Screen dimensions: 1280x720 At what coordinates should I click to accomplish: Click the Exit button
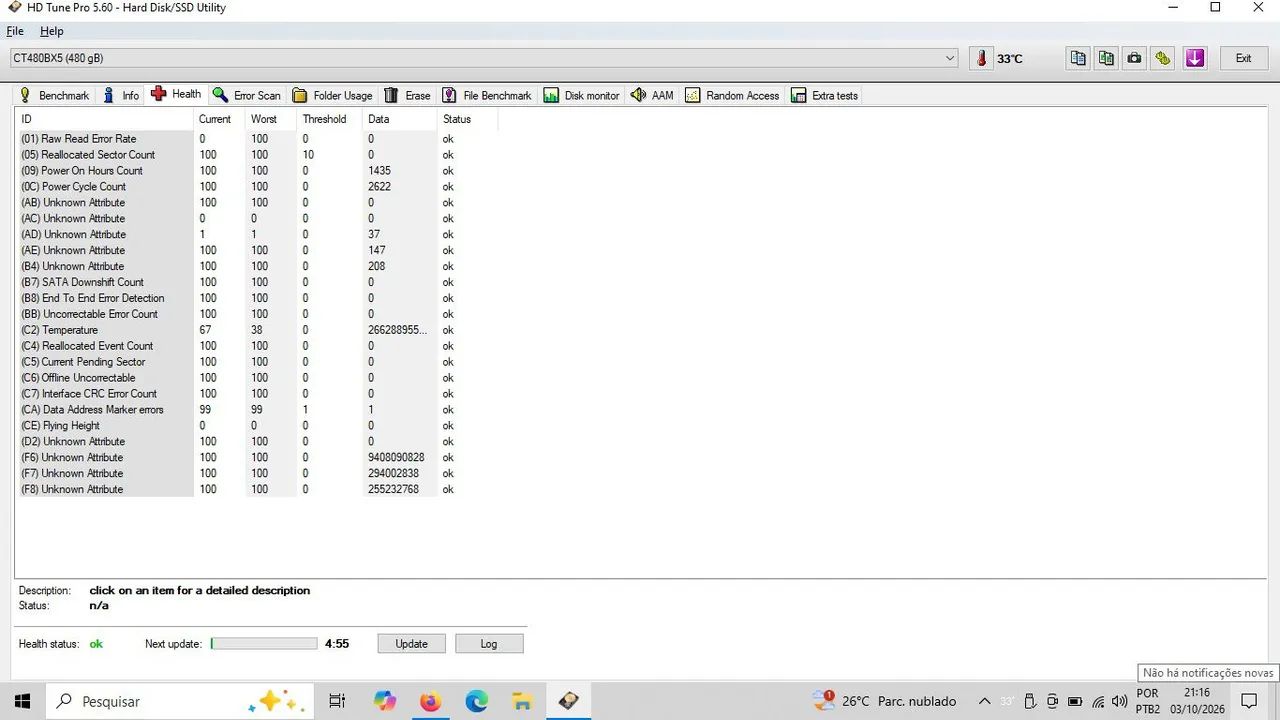pyautogui.click(x=1243, y=58)
